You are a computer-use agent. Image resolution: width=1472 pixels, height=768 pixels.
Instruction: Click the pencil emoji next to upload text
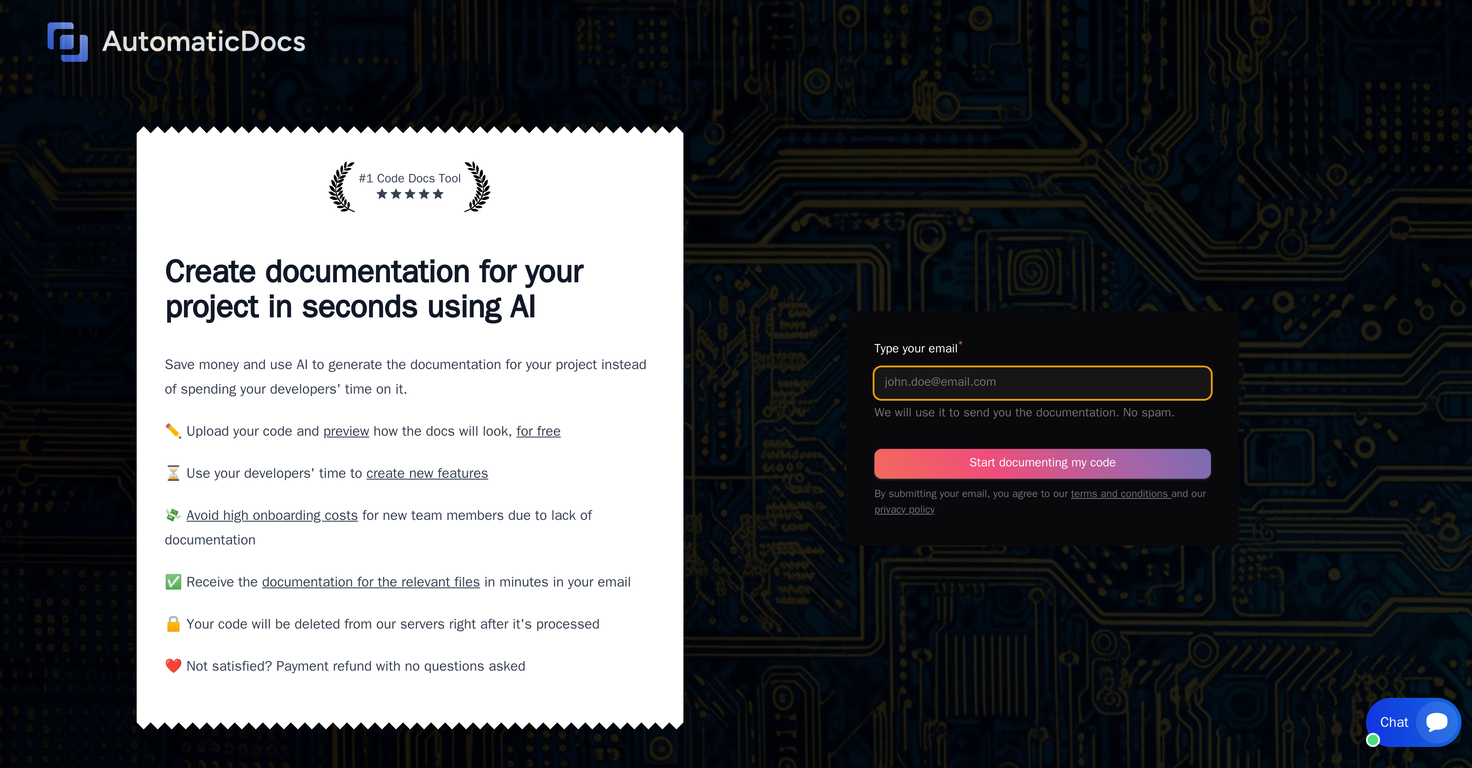click(x=172, y=430)
